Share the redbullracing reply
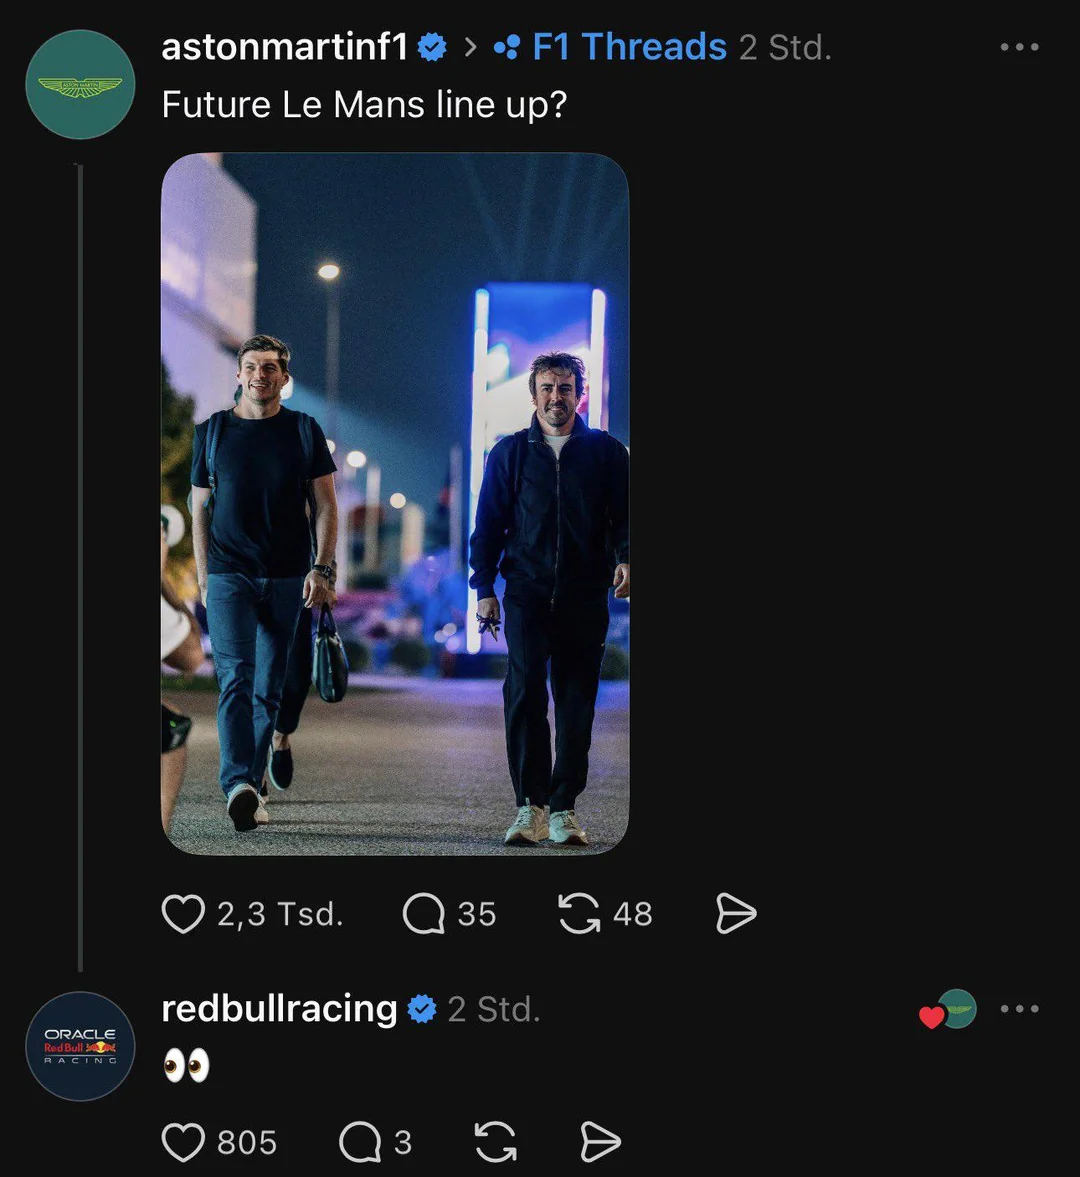 600,1142
